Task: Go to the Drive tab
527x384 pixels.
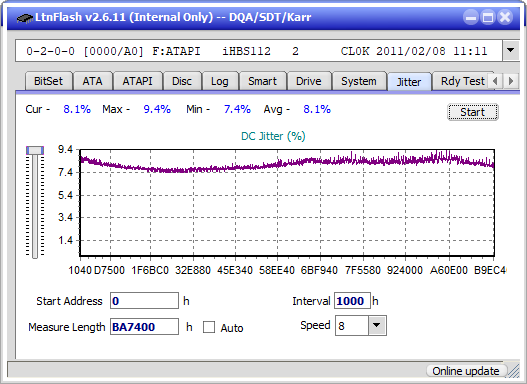Action: 309,81
